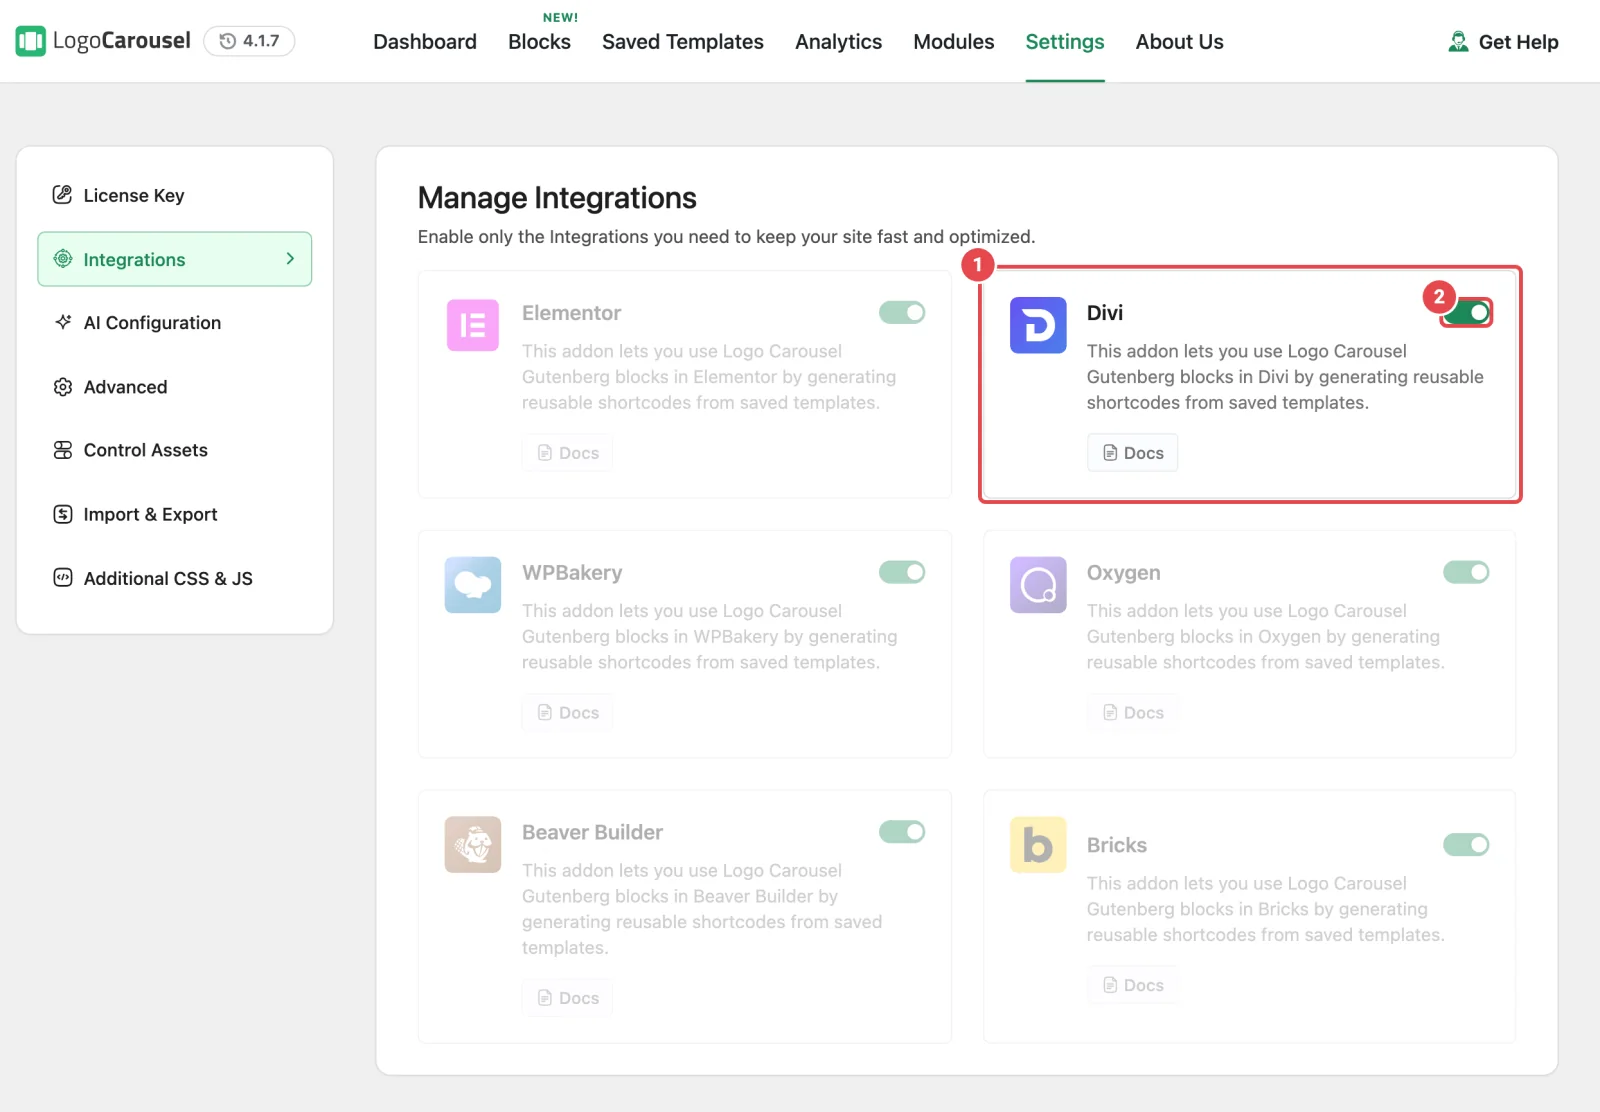Click the Bricks addon logo
Viewport: 1600px width, 1112px height.
coord(1038,845)
